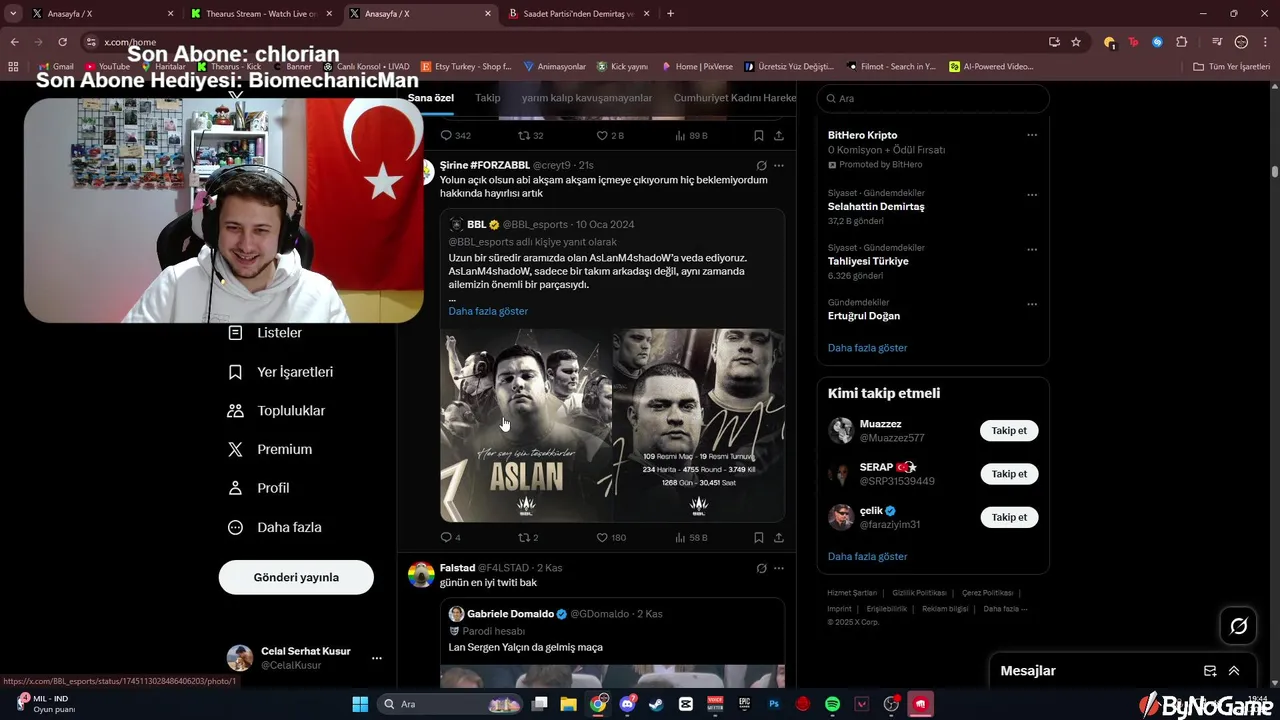The image size is (1280, 720).
Task: Click Daha fazla göster under trends
Action: [x=867, y=348]
